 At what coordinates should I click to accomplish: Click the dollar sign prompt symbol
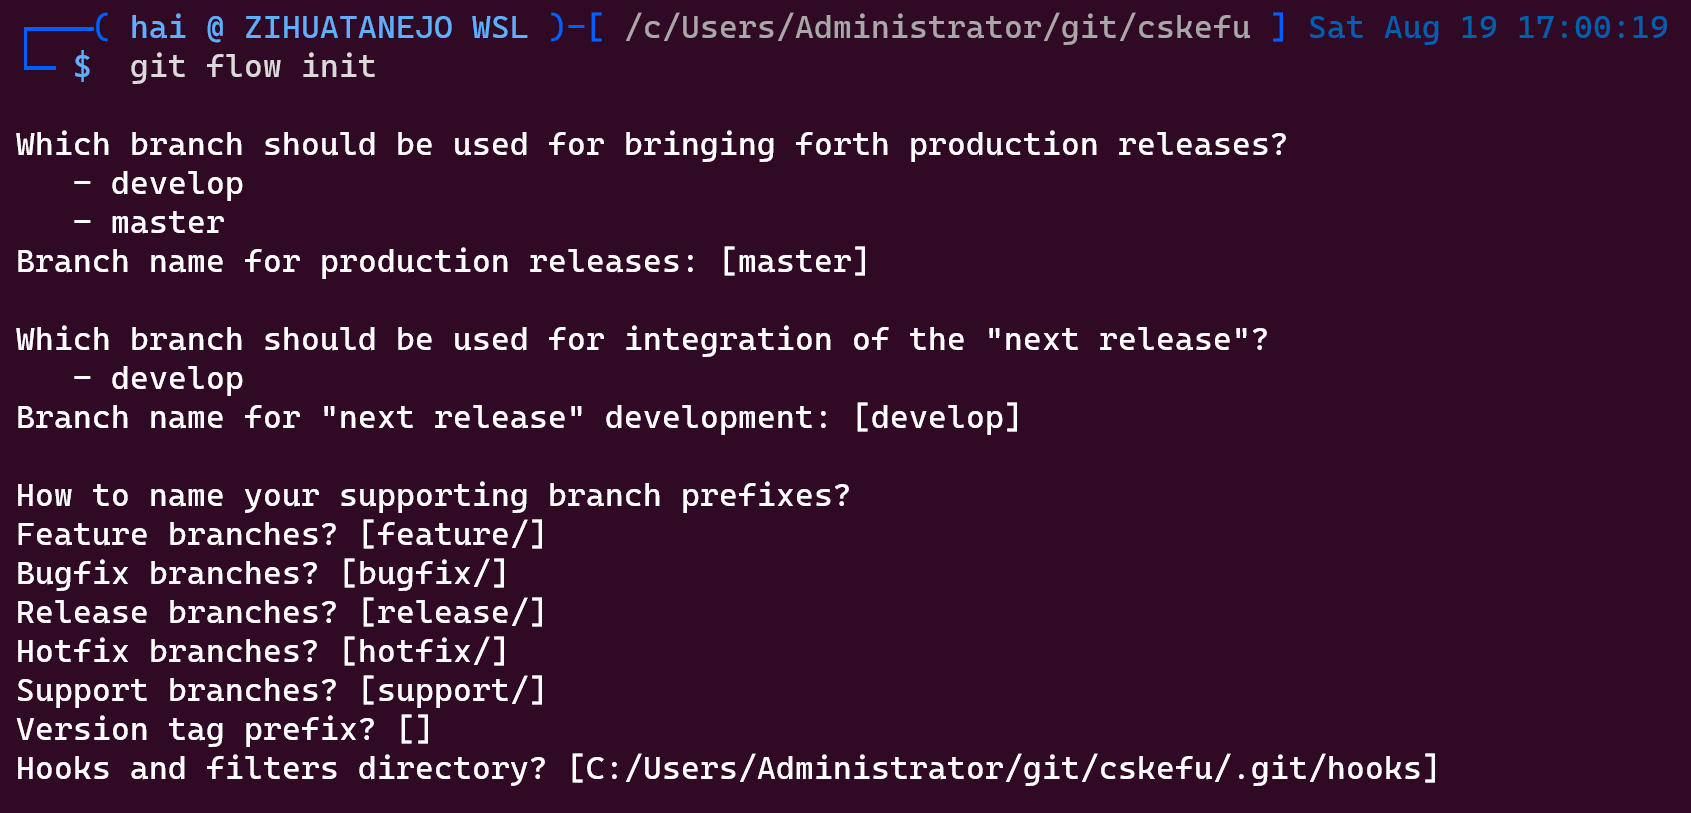tap(82, 67)
